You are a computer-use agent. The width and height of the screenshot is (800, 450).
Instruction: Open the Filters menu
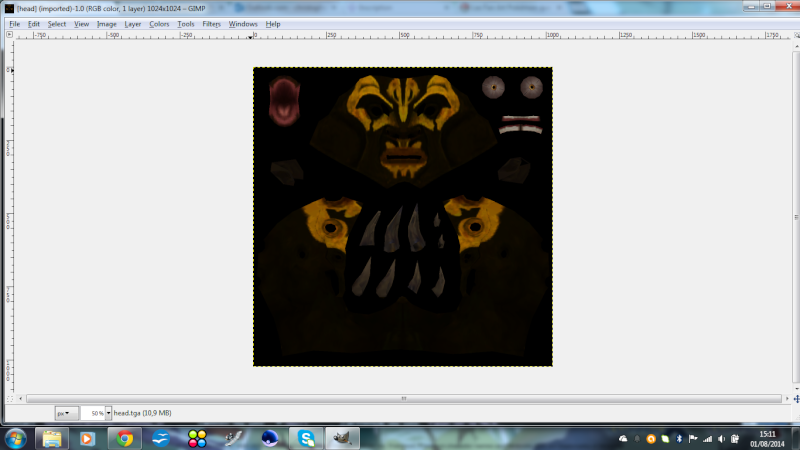pyautogui.click(x=211, y=24)
